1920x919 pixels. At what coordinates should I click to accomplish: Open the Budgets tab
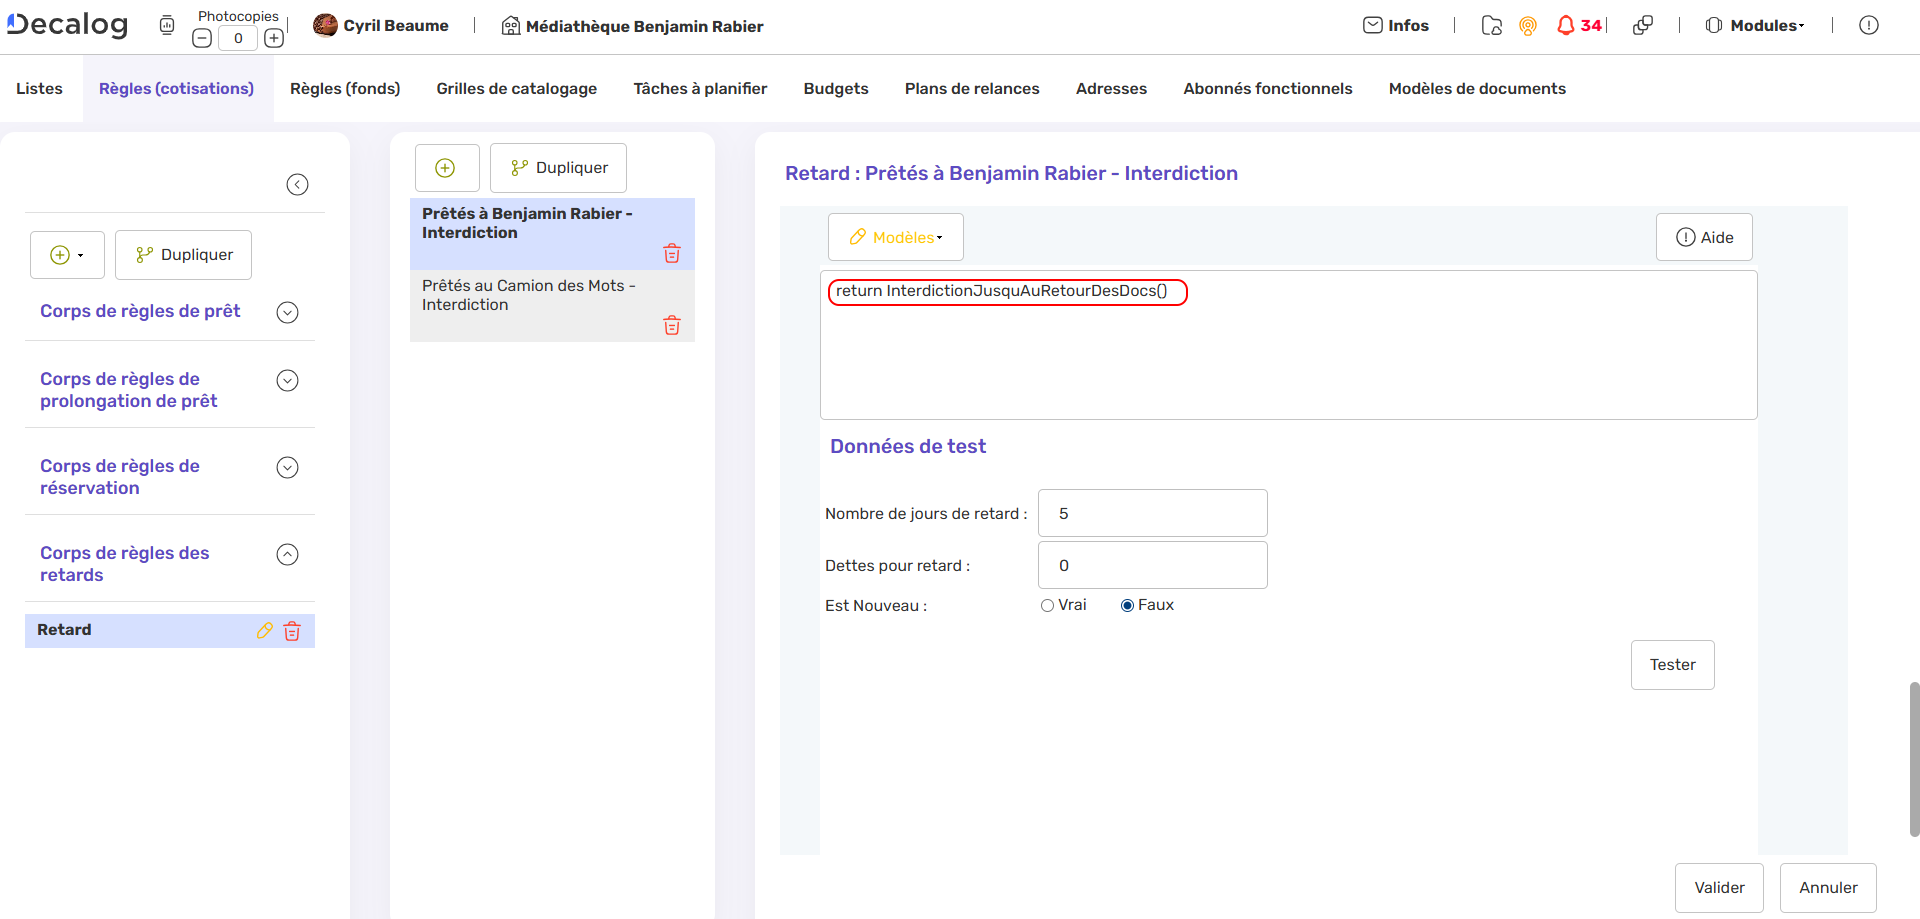click(x=836, y=89)
